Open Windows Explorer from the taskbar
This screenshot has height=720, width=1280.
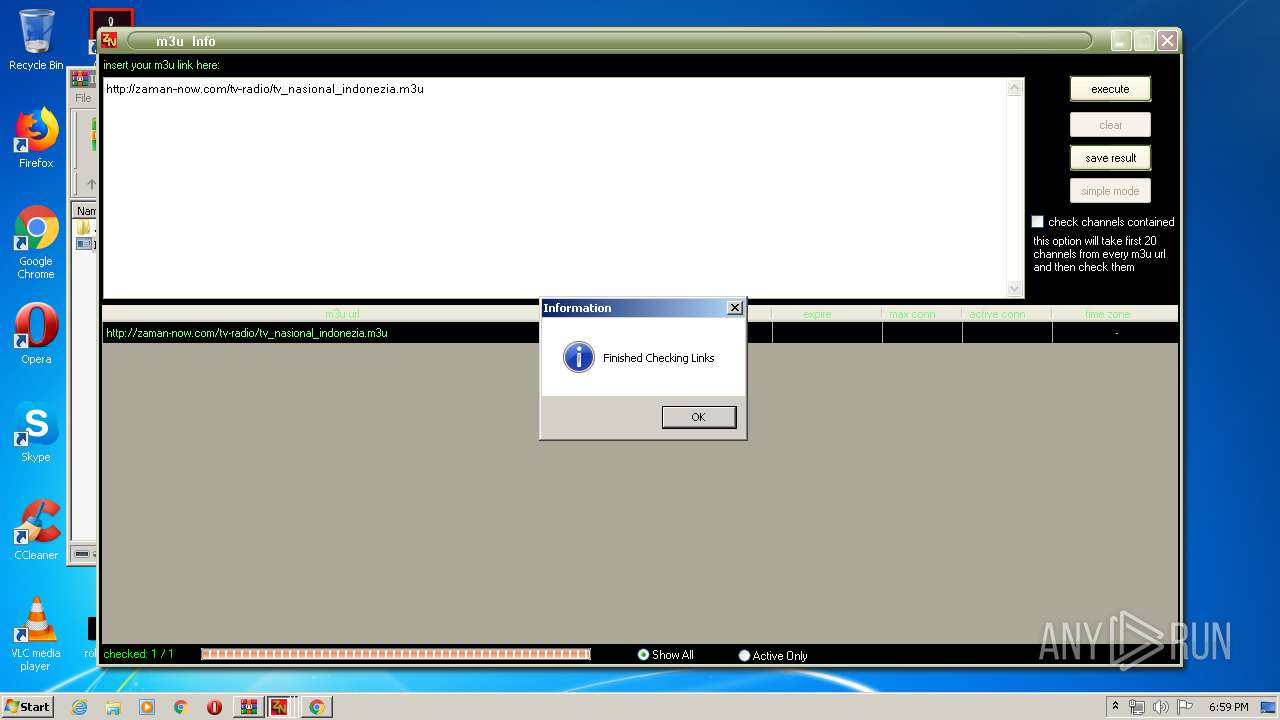point(113,707)
